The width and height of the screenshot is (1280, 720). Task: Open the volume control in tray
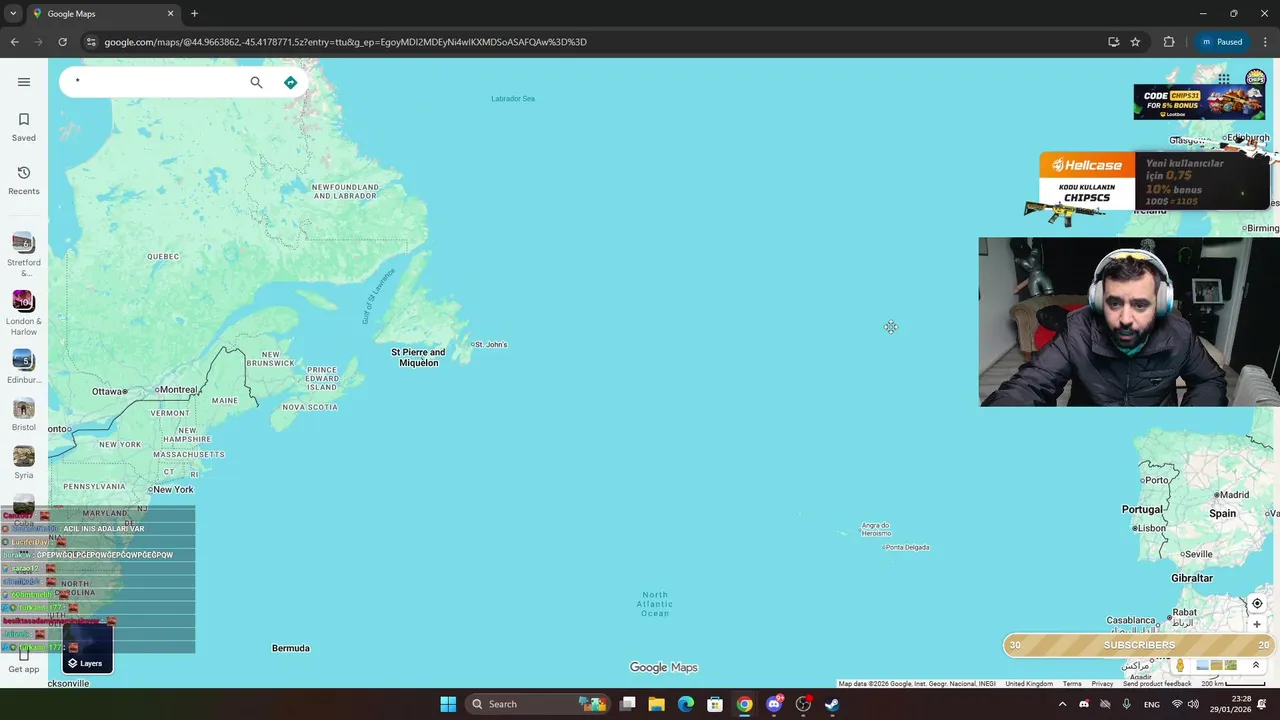click(1195, 704)
